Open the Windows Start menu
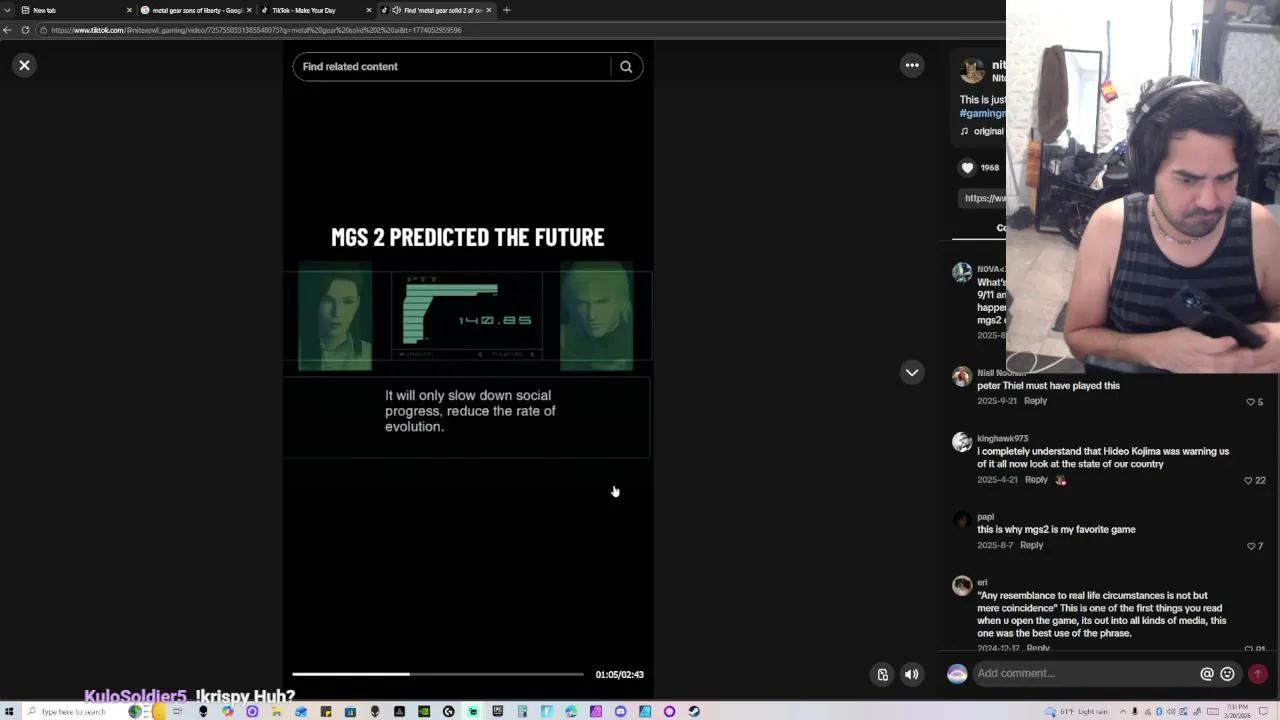The height and width of the screenshot is (720, 1280). tap(9, 711)
